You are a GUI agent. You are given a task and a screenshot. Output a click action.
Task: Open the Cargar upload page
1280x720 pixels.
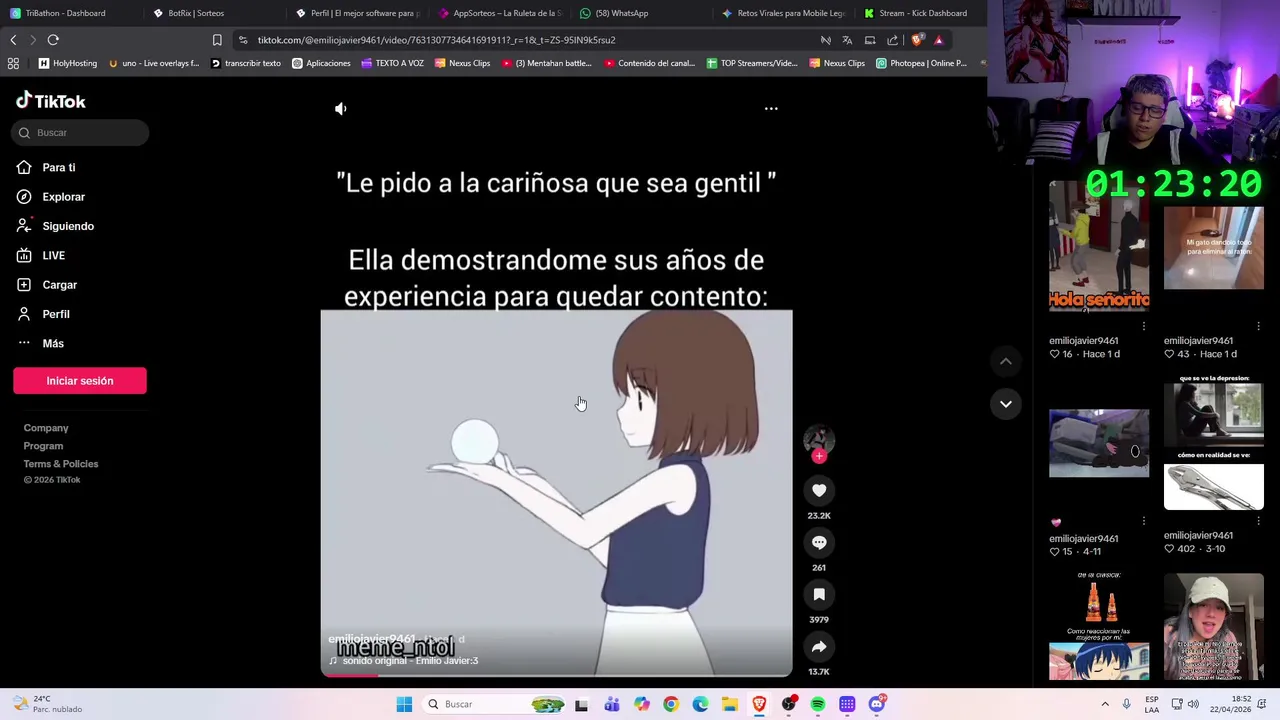(x=59, y=285)
